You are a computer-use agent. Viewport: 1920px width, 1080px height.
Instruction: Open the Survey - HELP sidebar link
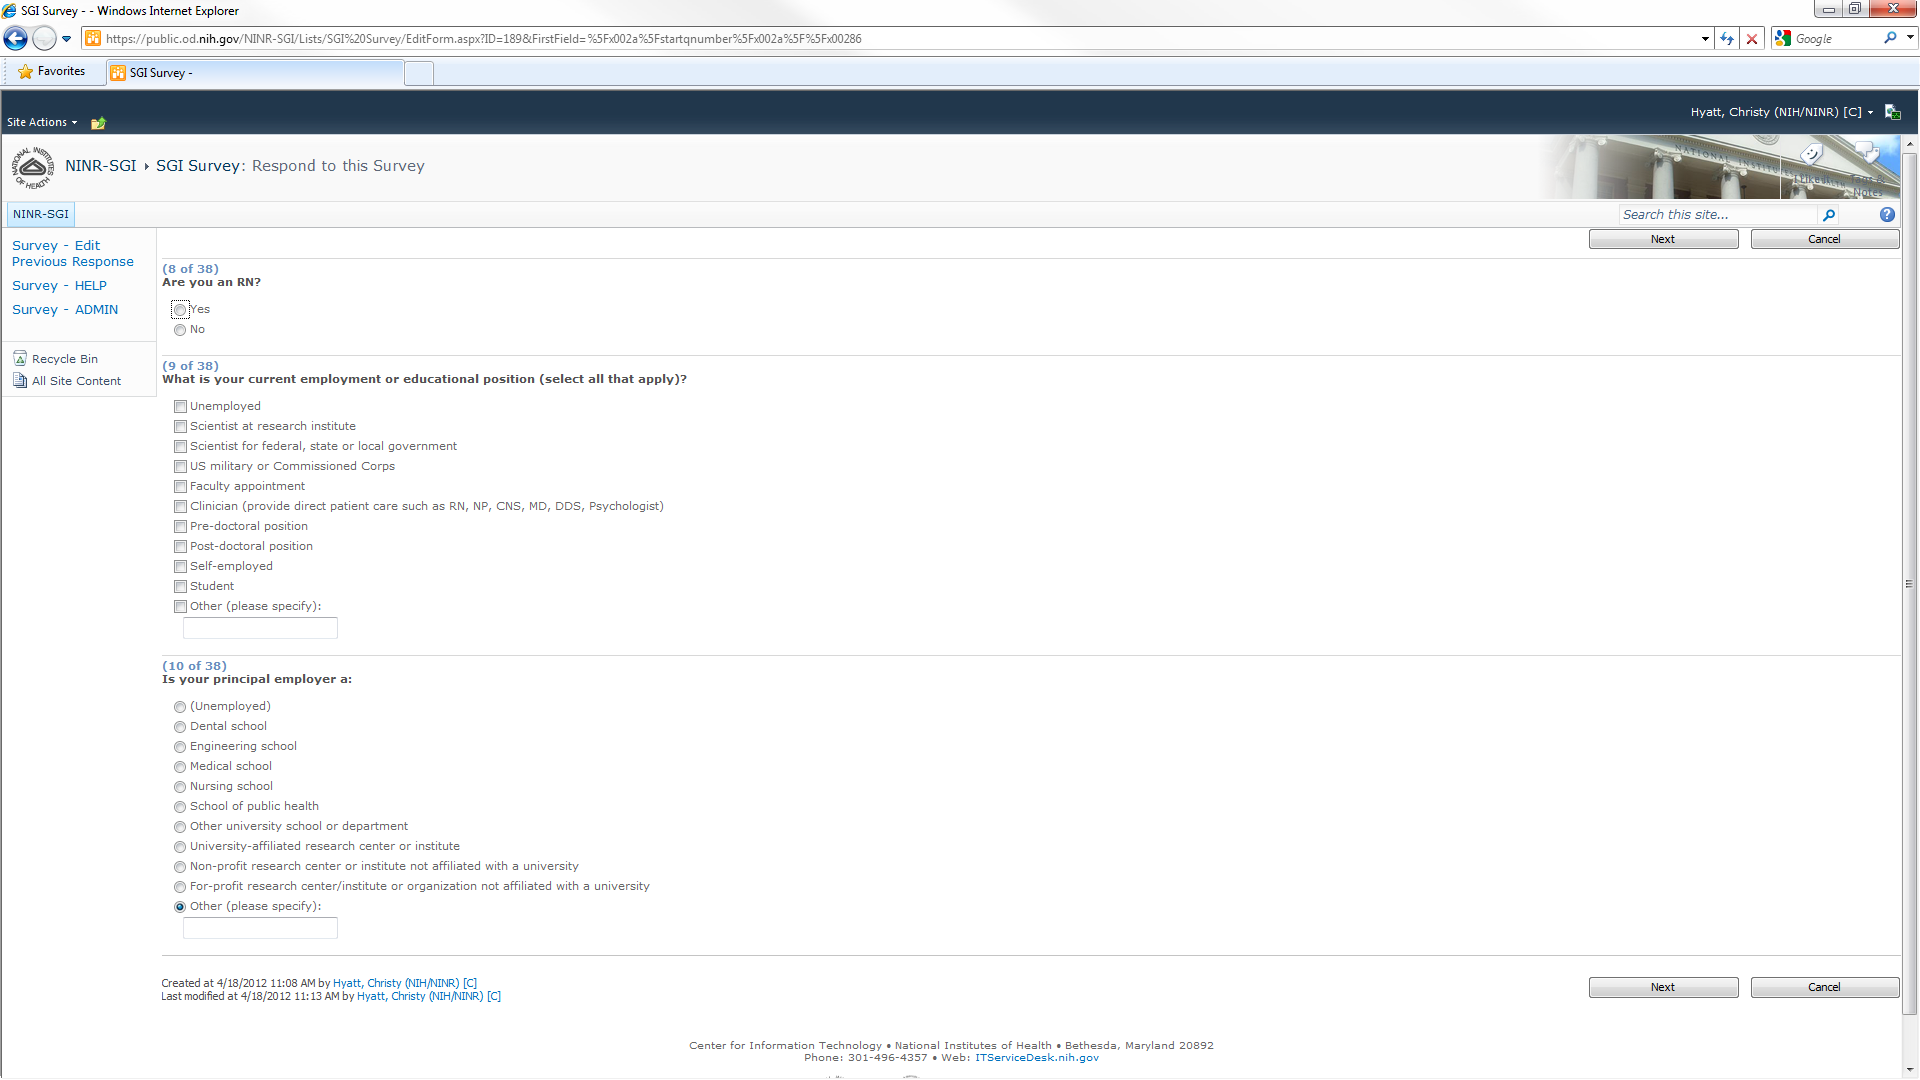[59, 286]
